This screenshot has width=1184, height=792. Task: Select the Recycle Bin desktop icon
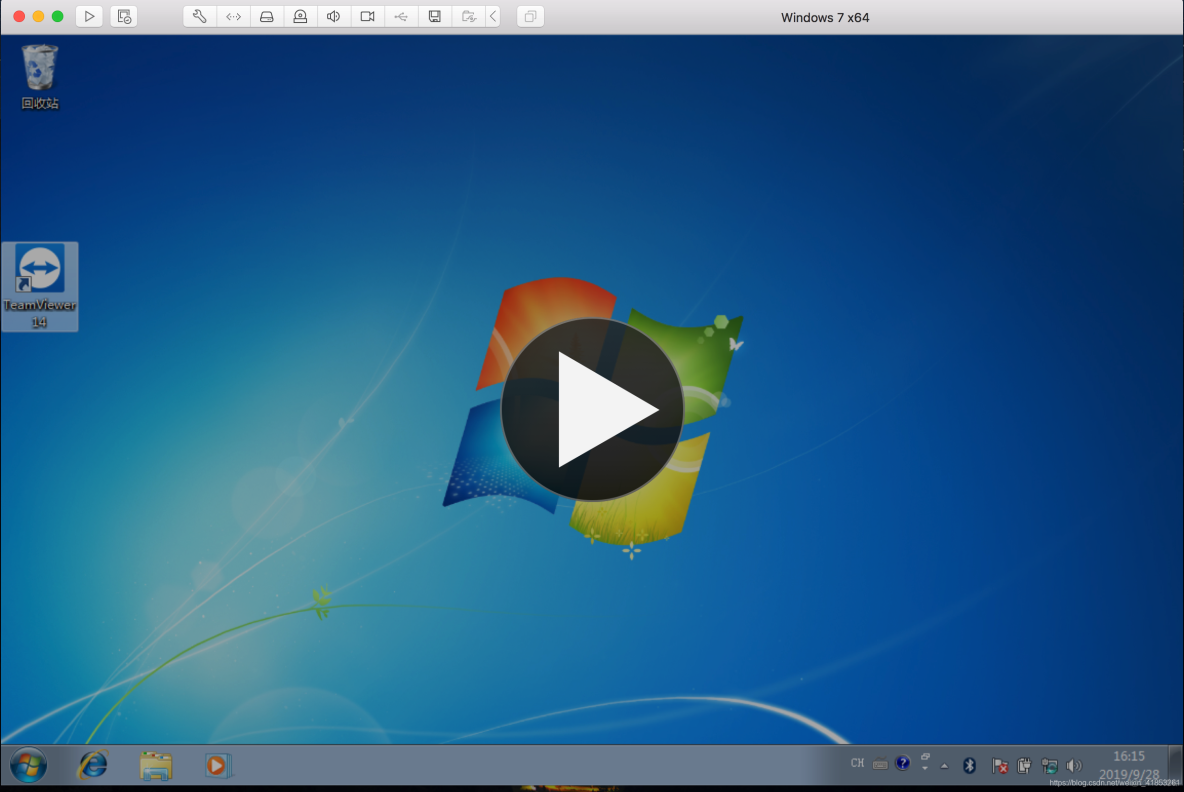[39, 77]
